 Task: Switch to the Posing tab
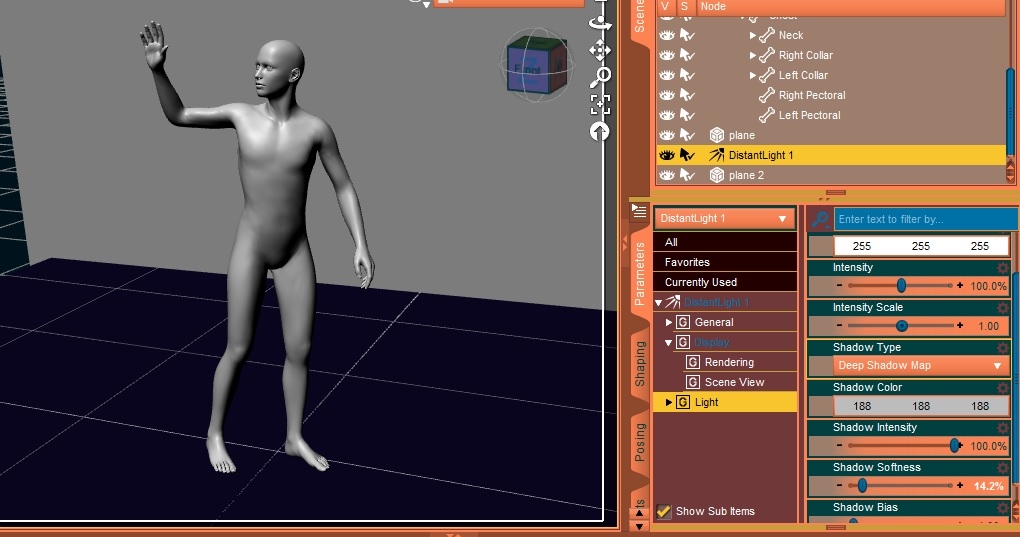pyautogui.click(x=640, y=442)
